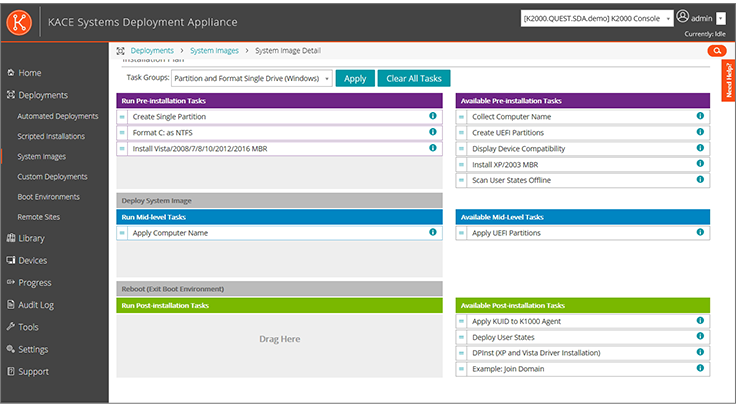This screenshot has width=736, height=406.
Task: Click the Drag Here post-installation drop area
Action: (x=279, y=345)
